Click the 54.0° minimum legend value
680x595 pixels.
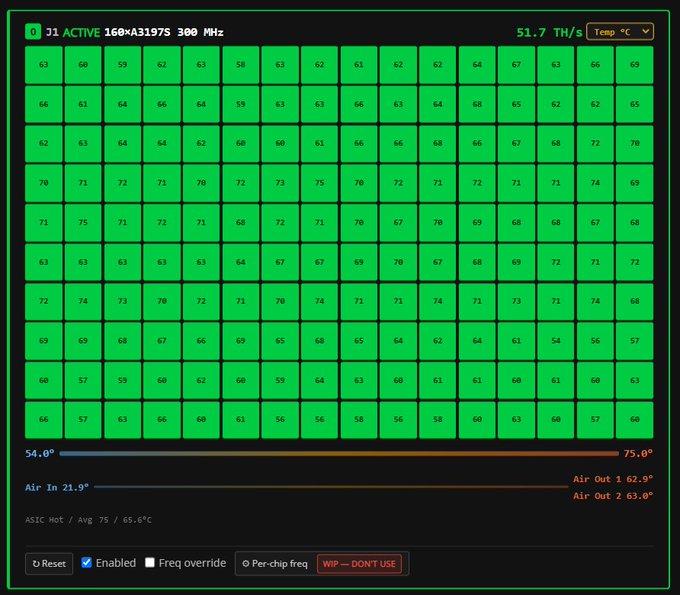39,454
